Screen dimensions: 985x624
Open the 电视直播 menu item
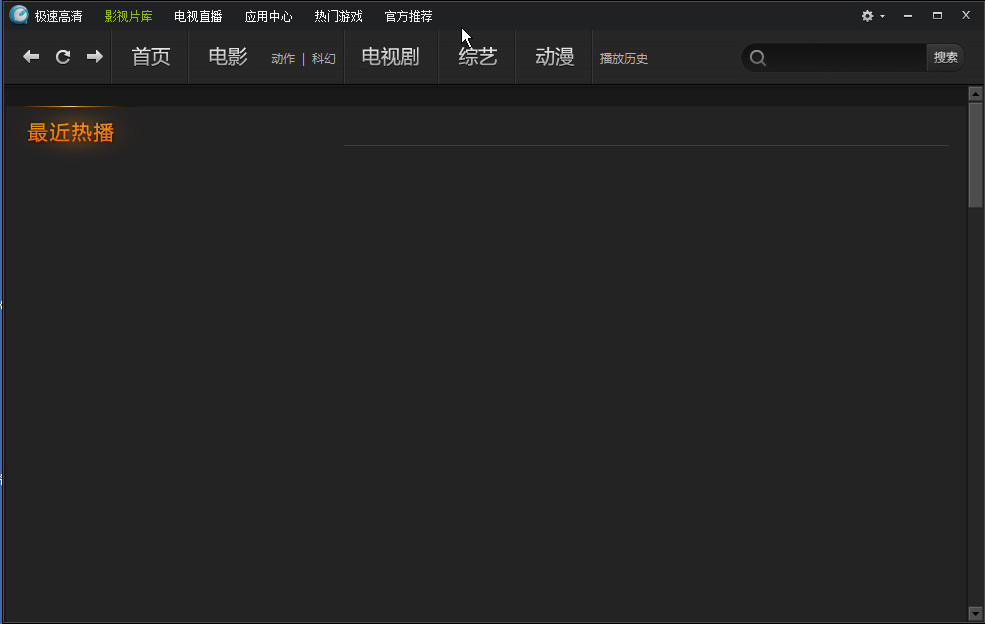point(197,15)
